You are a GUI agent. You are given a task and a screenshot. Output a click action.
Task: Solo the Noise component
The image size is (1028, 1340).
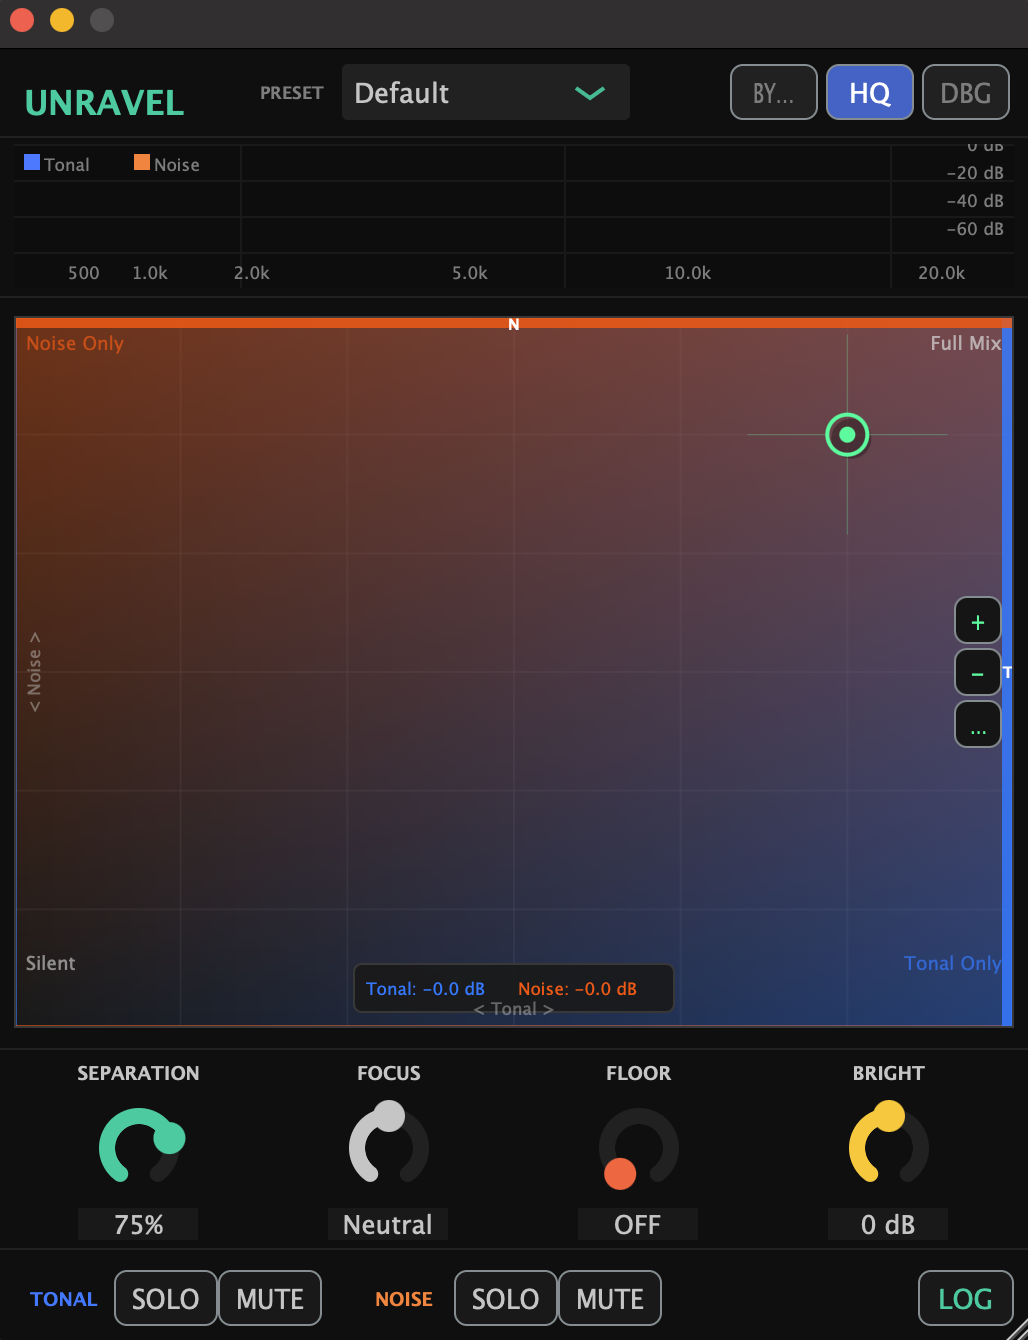(505, 1298)
